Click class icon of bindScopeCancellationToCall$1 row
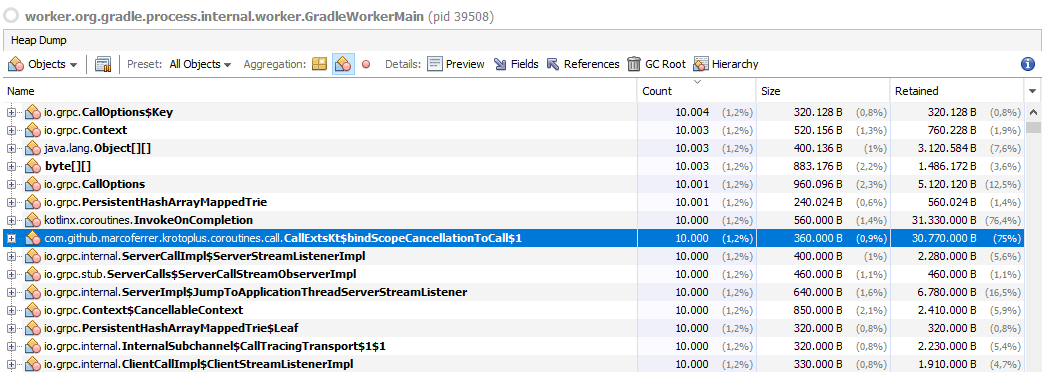1046x372 pixels. click(x=33, y=238)
